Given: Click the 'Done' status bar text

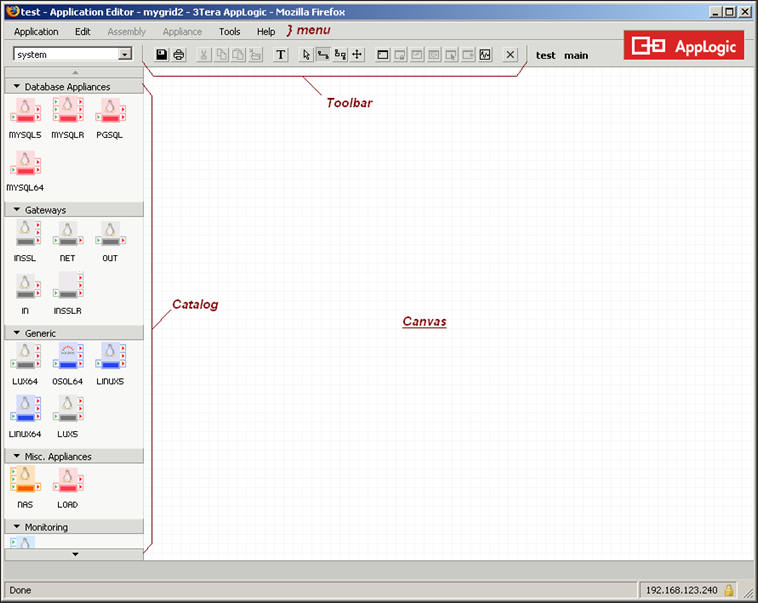Looking at the screenshot, I should (20, 590).
